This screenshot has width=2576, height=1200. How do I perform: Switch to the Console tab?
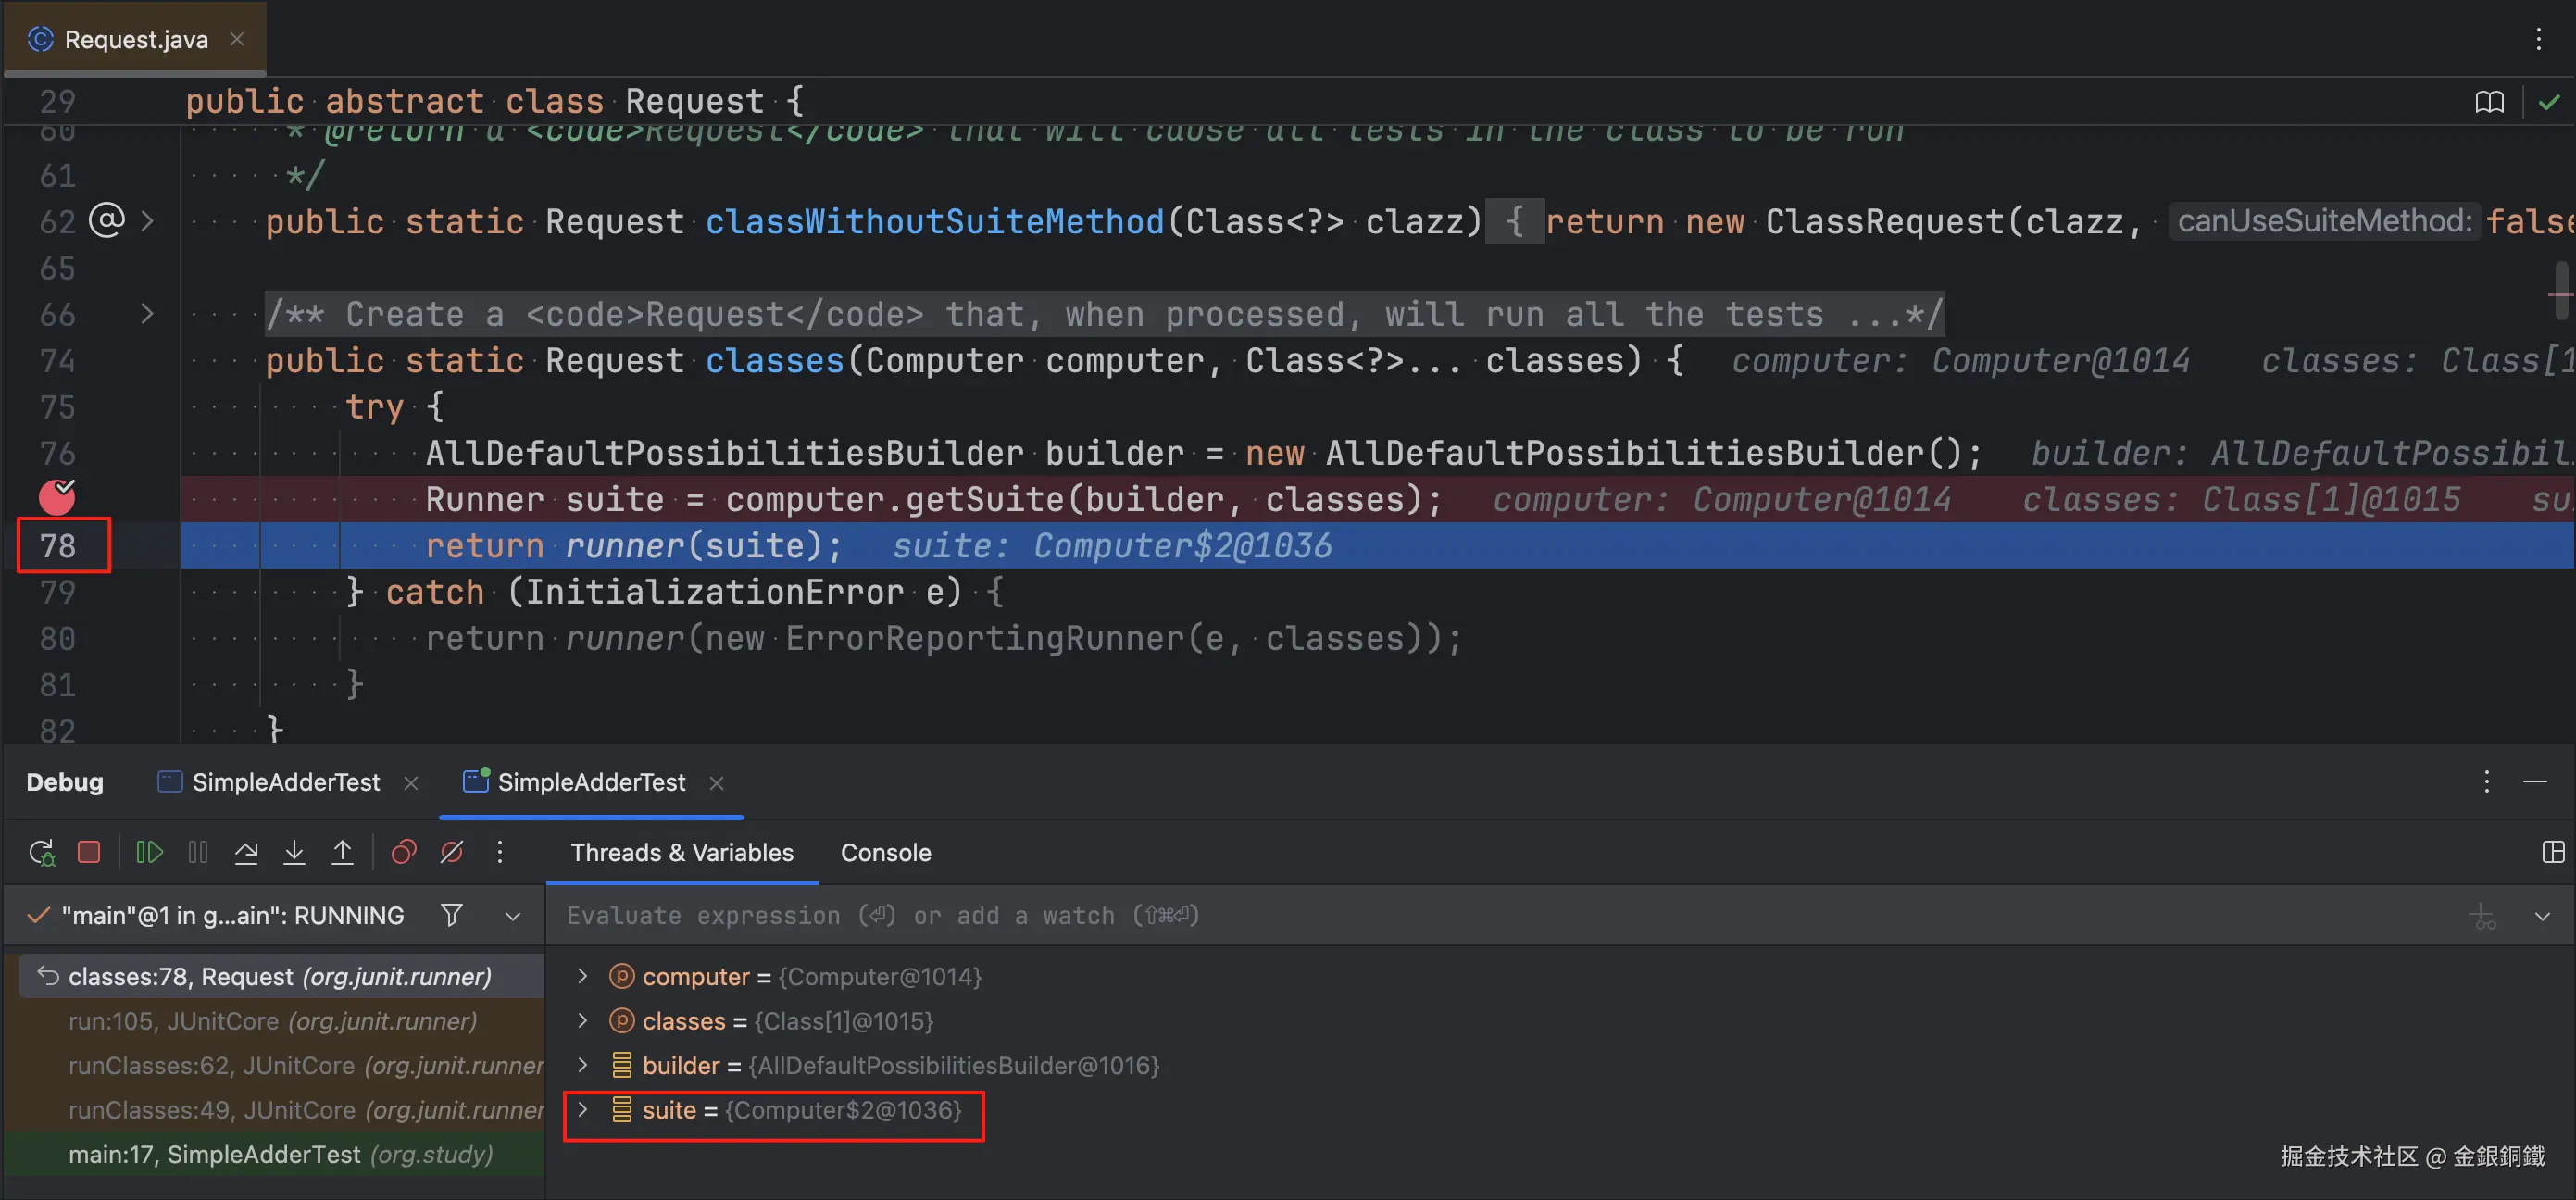coord(885,852)
